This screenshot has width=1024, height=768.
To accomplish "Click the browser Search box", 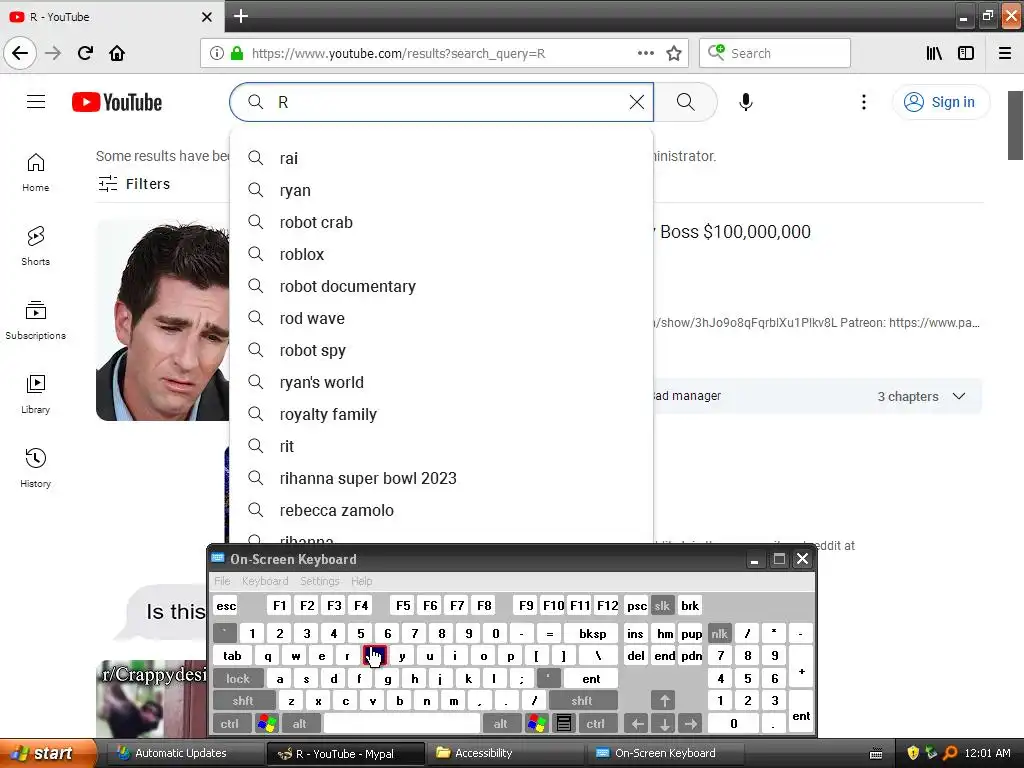I will 775,53.
